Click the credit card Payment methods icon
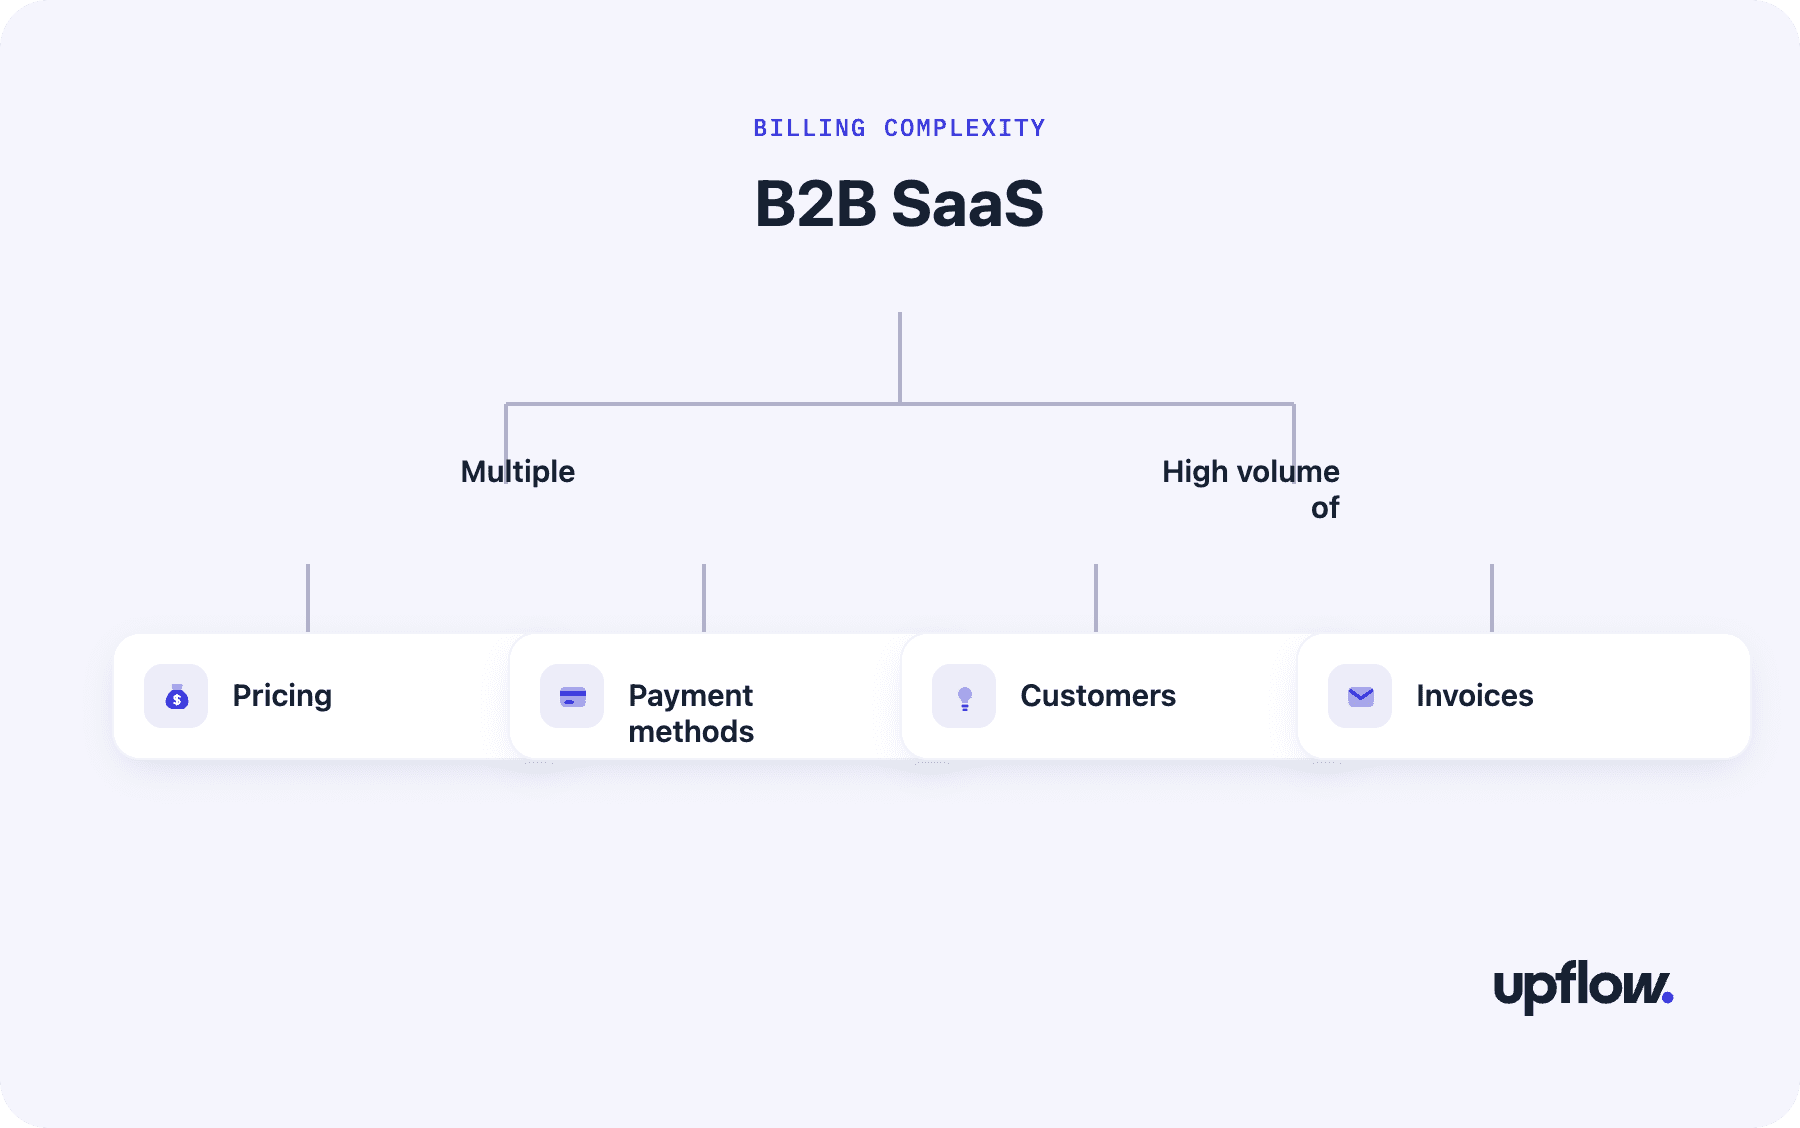This screenshot has width=1800, height=1128. [x=572, y=696]
